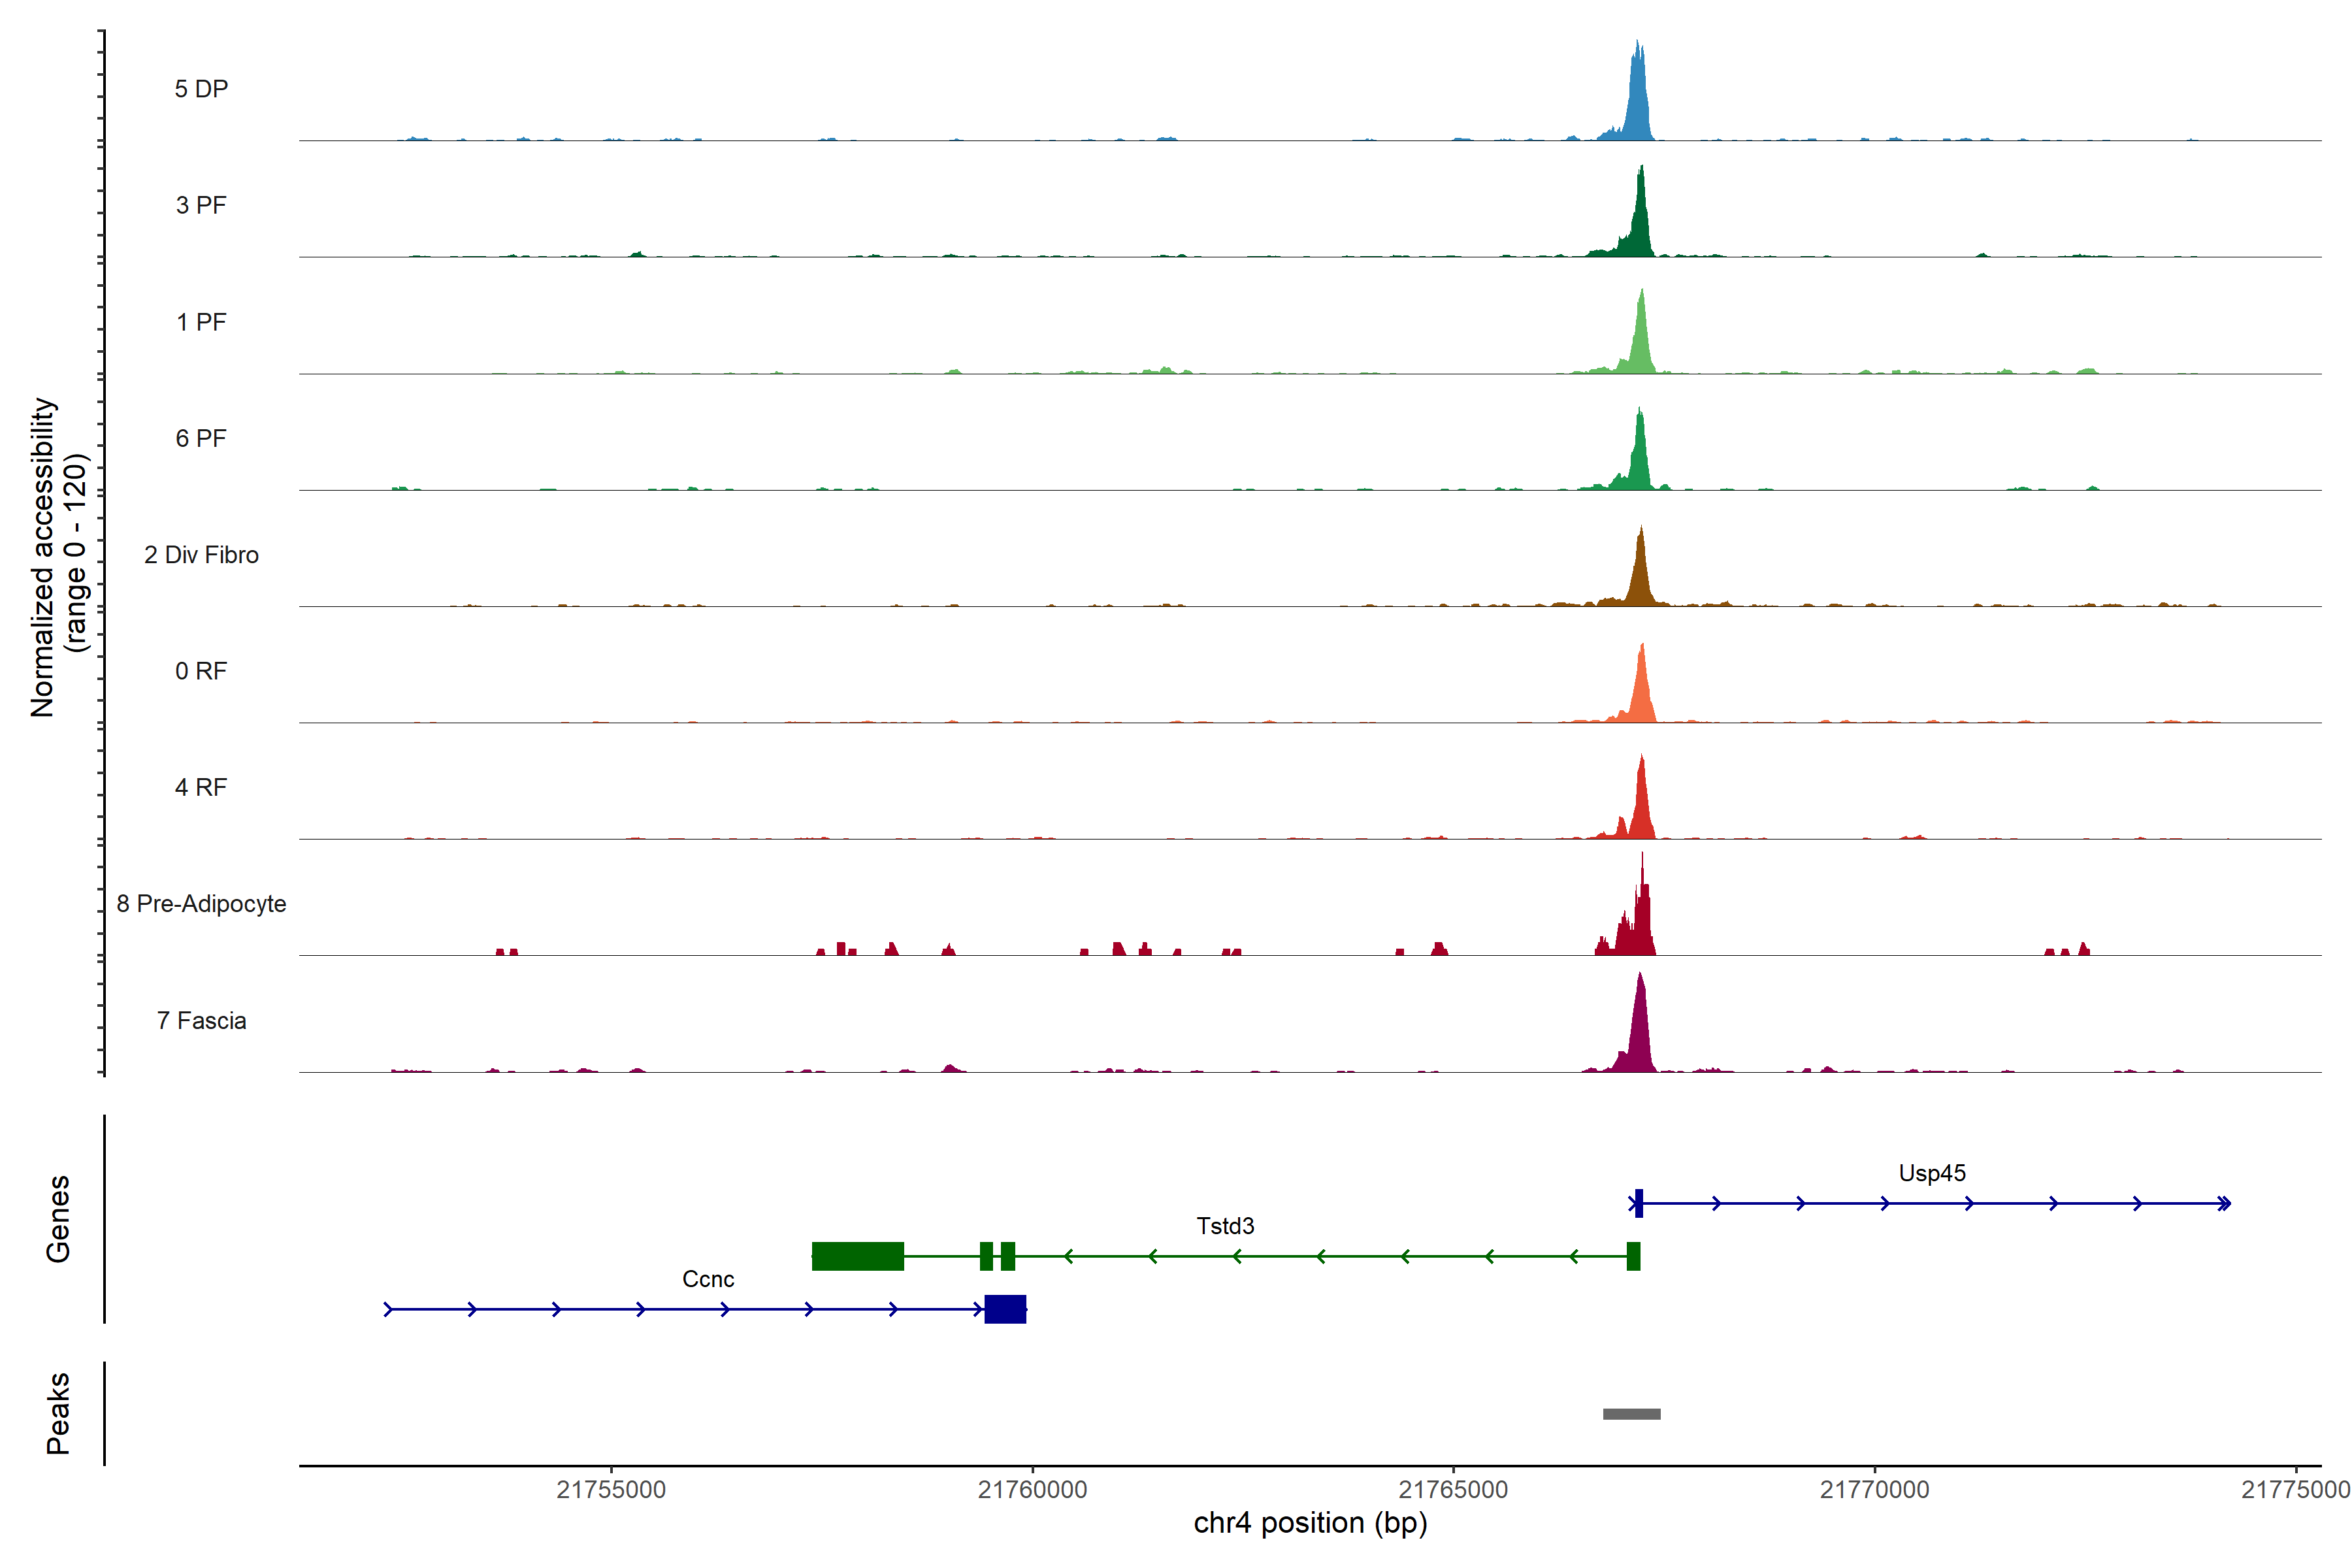The width and height of the screenshot is (2352, 1568).
Task: Click the blue Ccnc terminal exon block
Action: tap(1005, 1309)
